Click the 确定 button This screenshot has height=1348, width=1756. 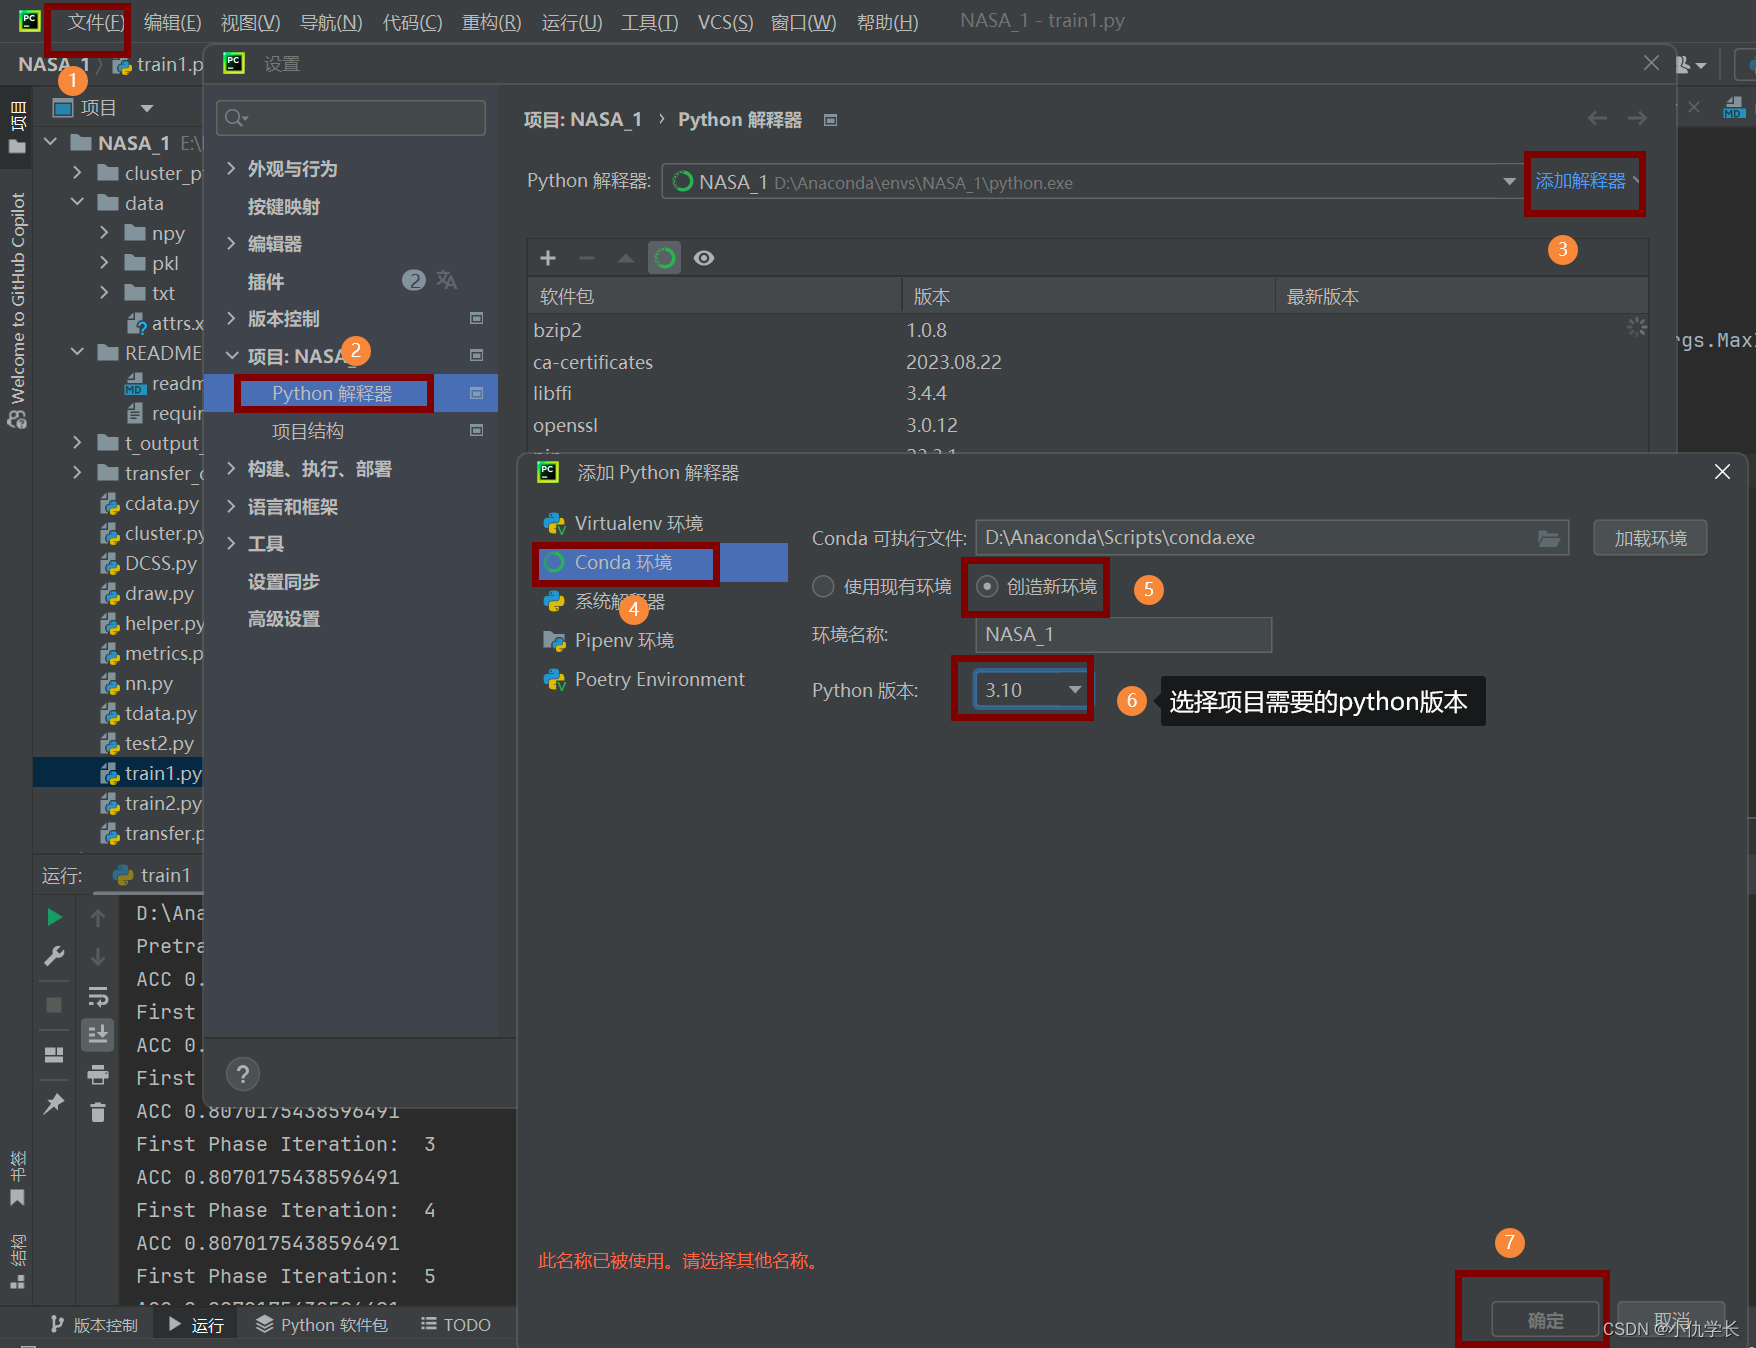click(x=1545, y=1320)
